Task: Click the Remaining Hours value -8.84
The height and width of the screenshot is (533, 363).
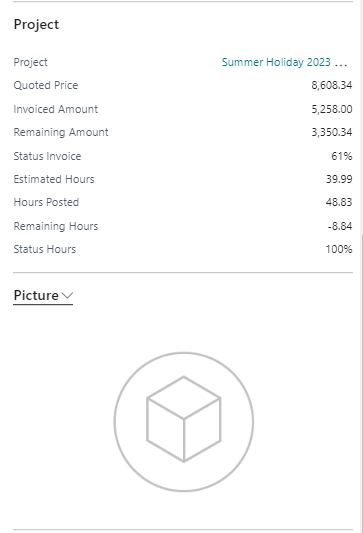Action: (340, 226)
